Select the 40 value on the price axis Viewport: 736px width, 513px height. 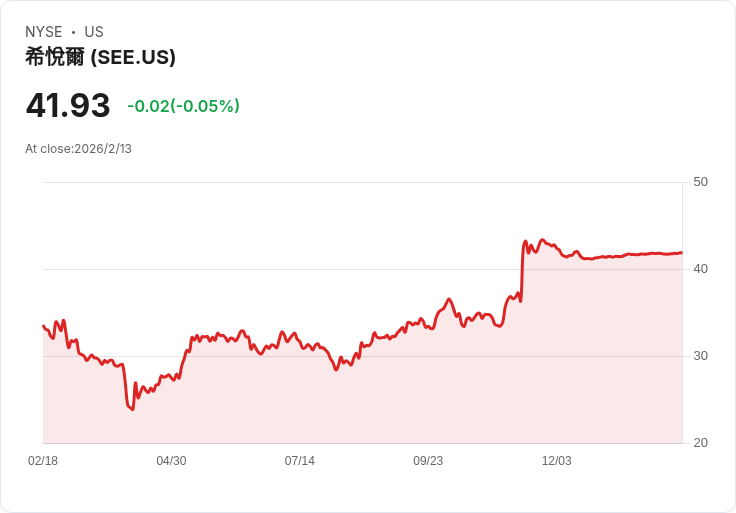(x=700, y=269)
